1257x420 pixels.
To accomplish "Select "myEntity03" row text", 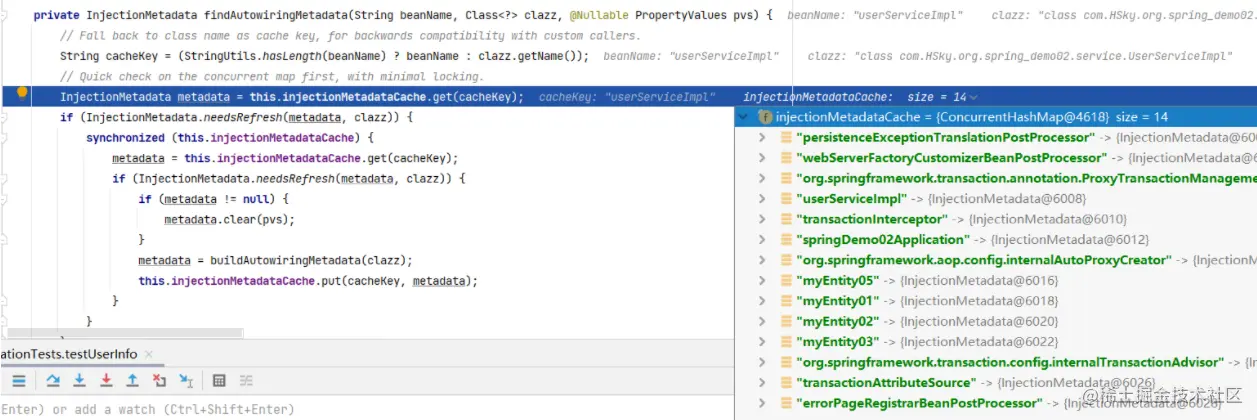I will (838, 342).
